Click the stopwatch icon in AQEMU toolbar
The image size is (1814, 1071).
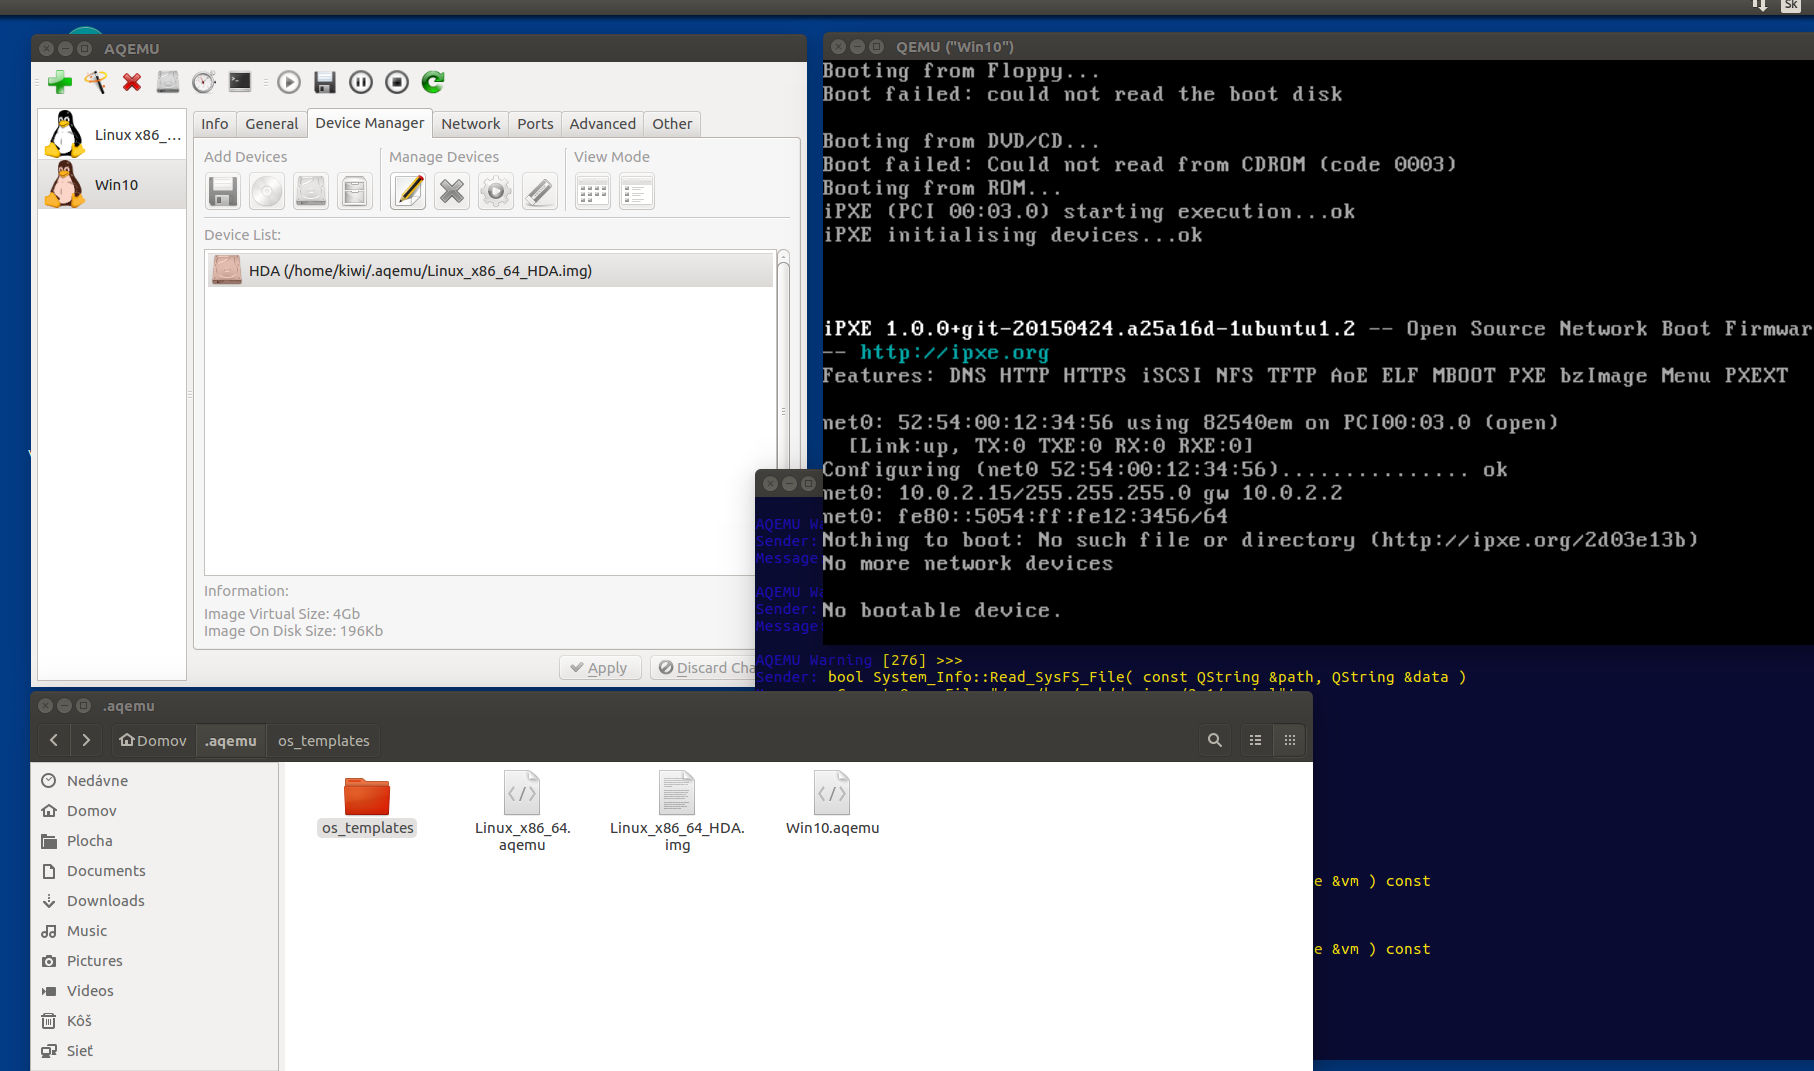(x=204, y=82)
